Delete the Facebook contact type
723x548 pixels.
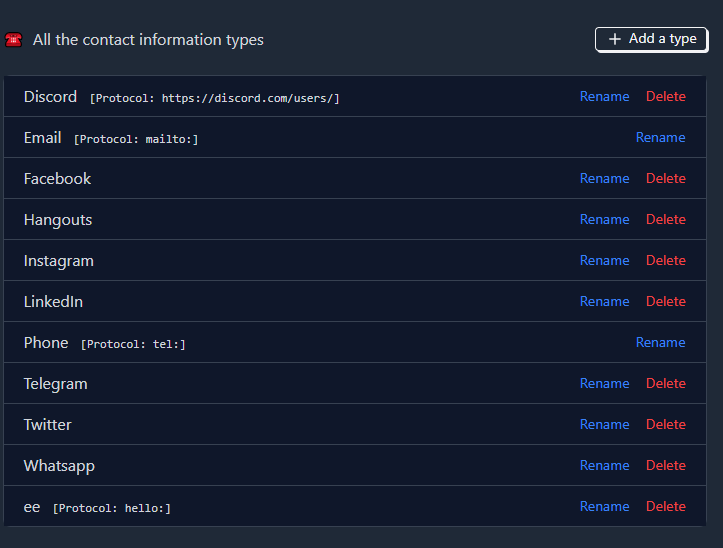[x=666, y=179]
